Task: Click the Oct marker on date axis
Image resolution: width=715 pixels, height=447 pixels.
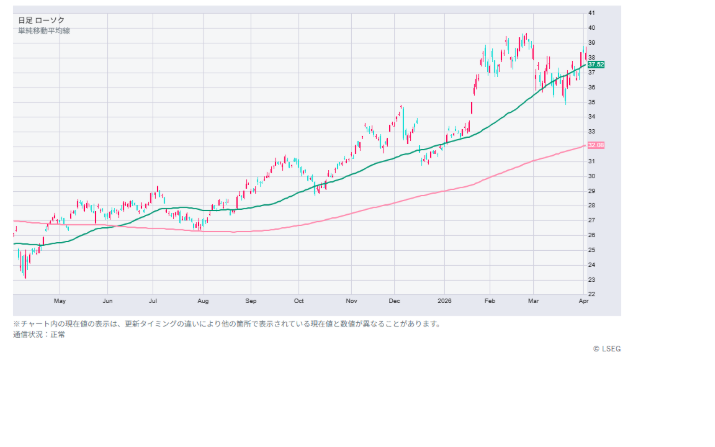Action: click(x=298, y=300)
